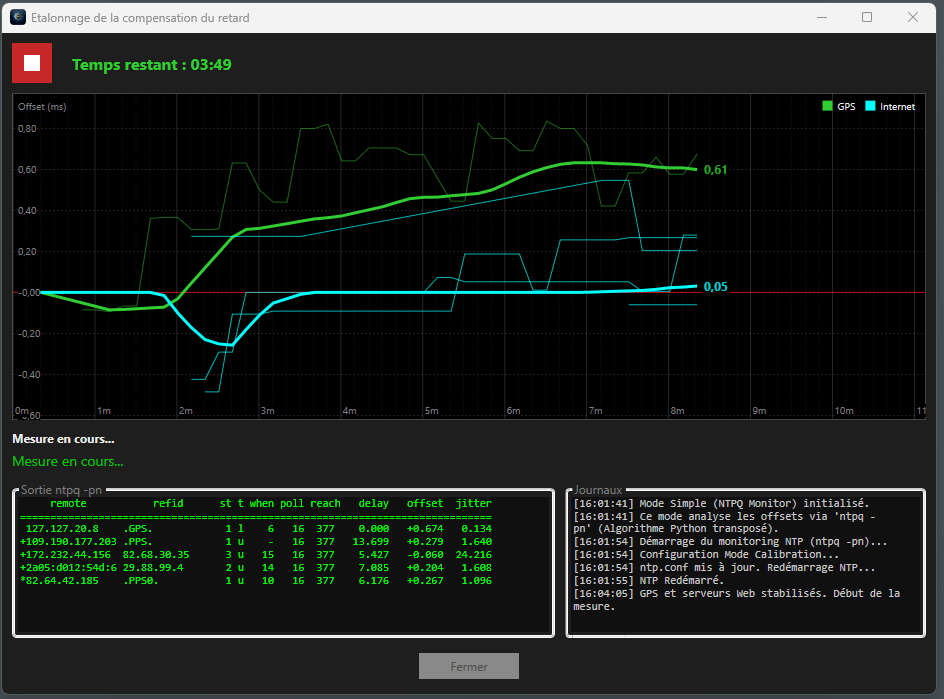Select the 127.127.20.8 GPS row

[256, 529]
